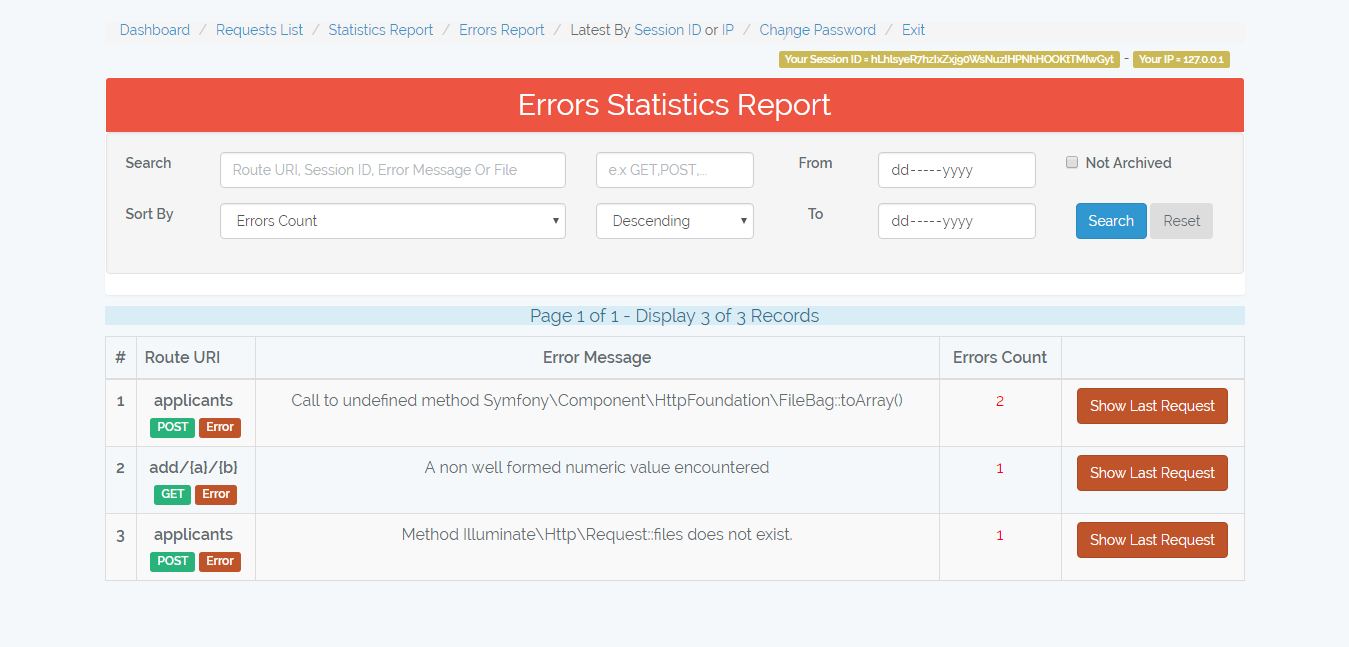
Task: Open Change Password page
Action: pyautogui.click(x=817, y=30)
